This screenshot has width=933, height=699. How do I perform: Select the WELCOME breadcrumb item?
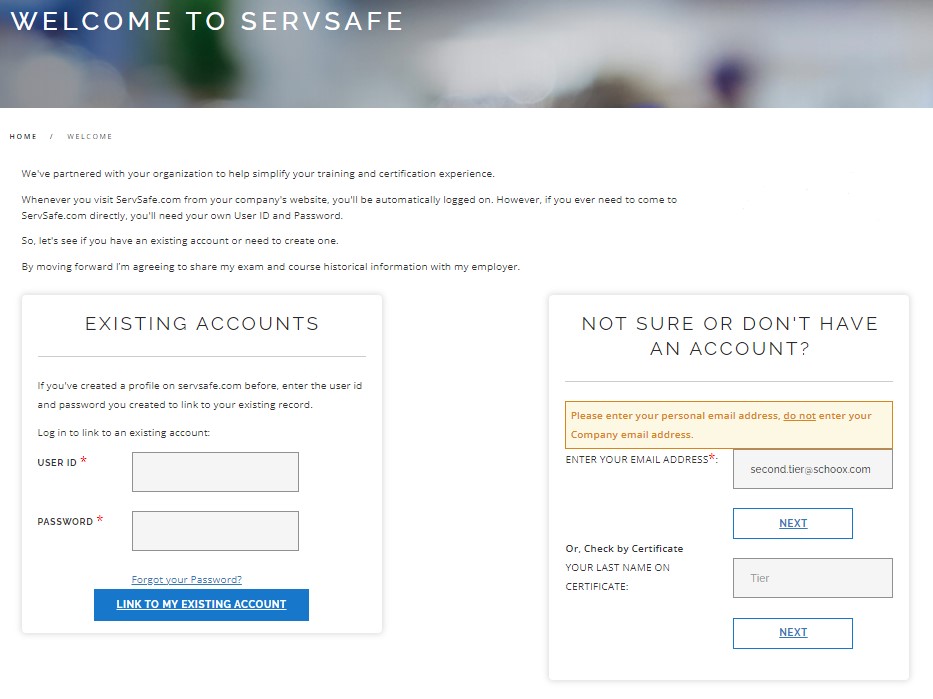point(90,136)
